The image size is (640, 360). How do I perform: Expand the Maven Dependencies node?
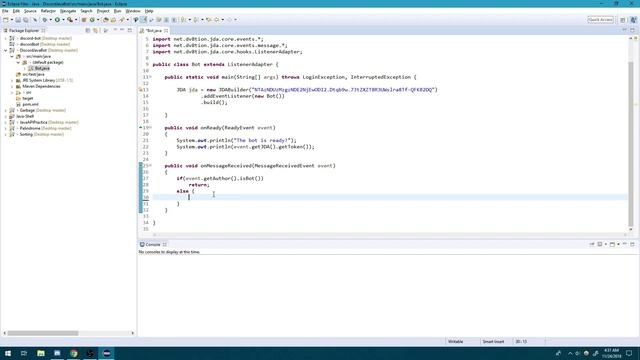(12, 87)
